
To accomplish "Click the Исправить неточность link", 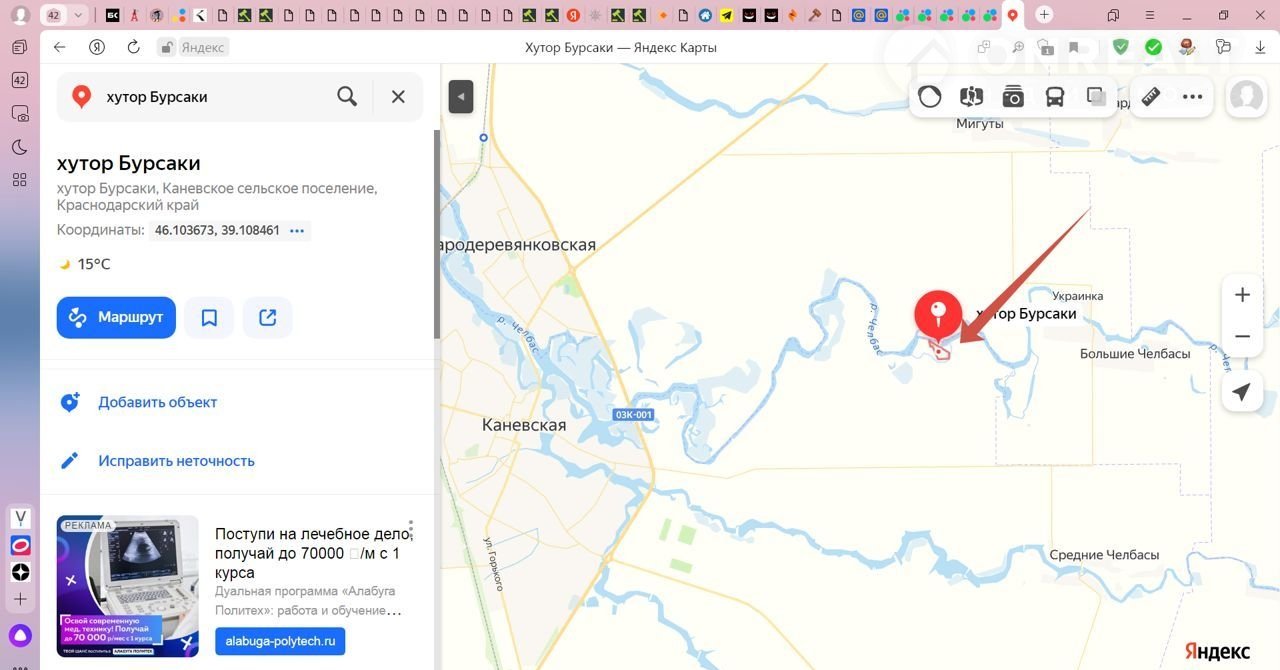I will [176, 461].
